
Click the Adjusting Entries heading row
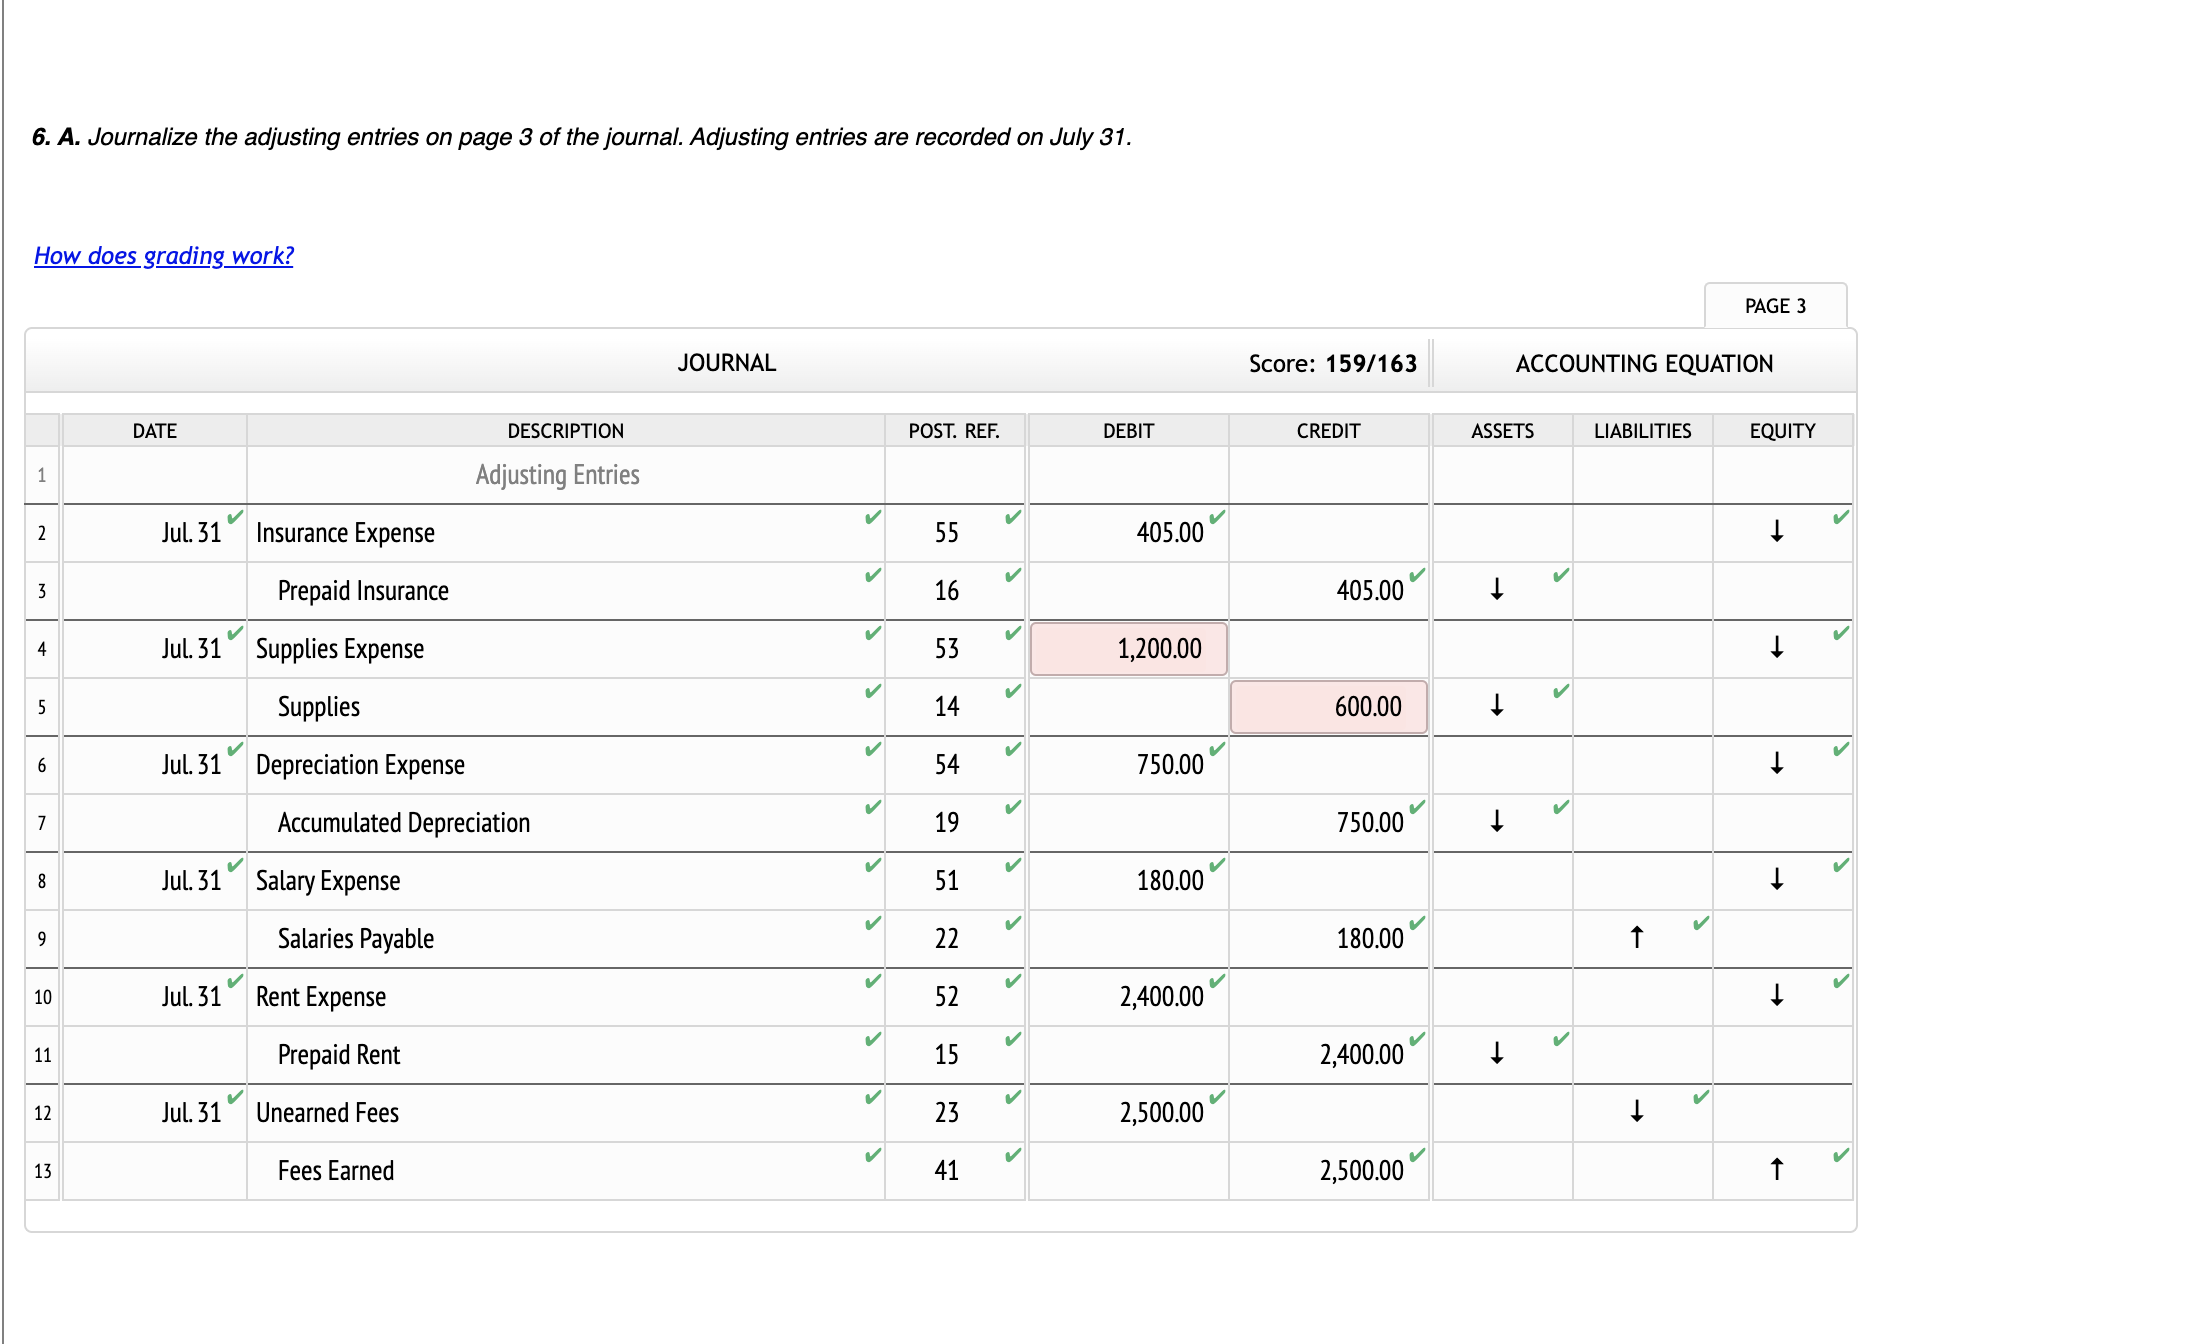coord(557,475)
